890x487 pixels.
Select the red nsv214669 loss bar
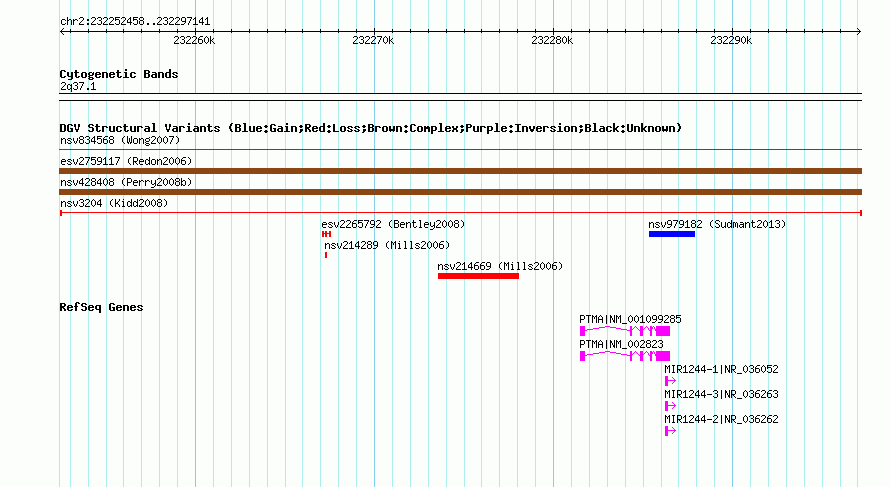478,276
